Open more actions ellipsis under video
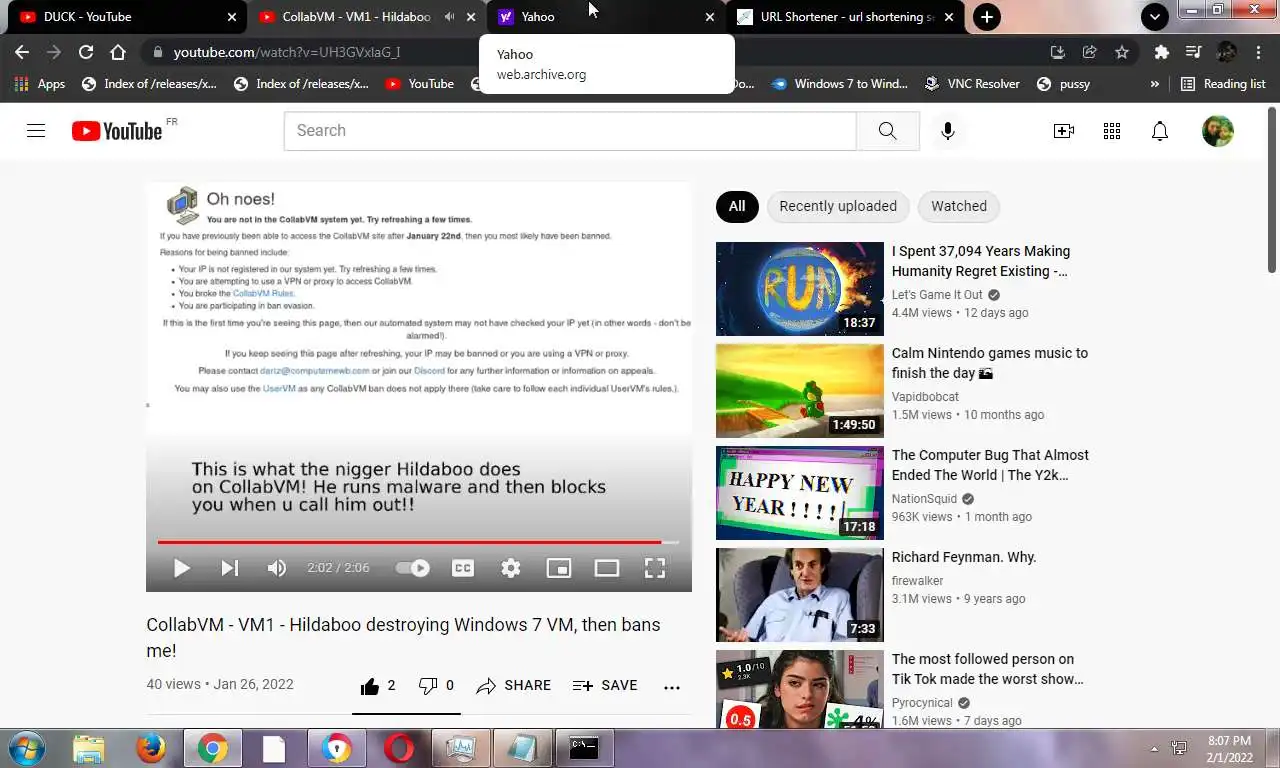The width and height of the screenshot is (1280, 768). coord(672,686)
